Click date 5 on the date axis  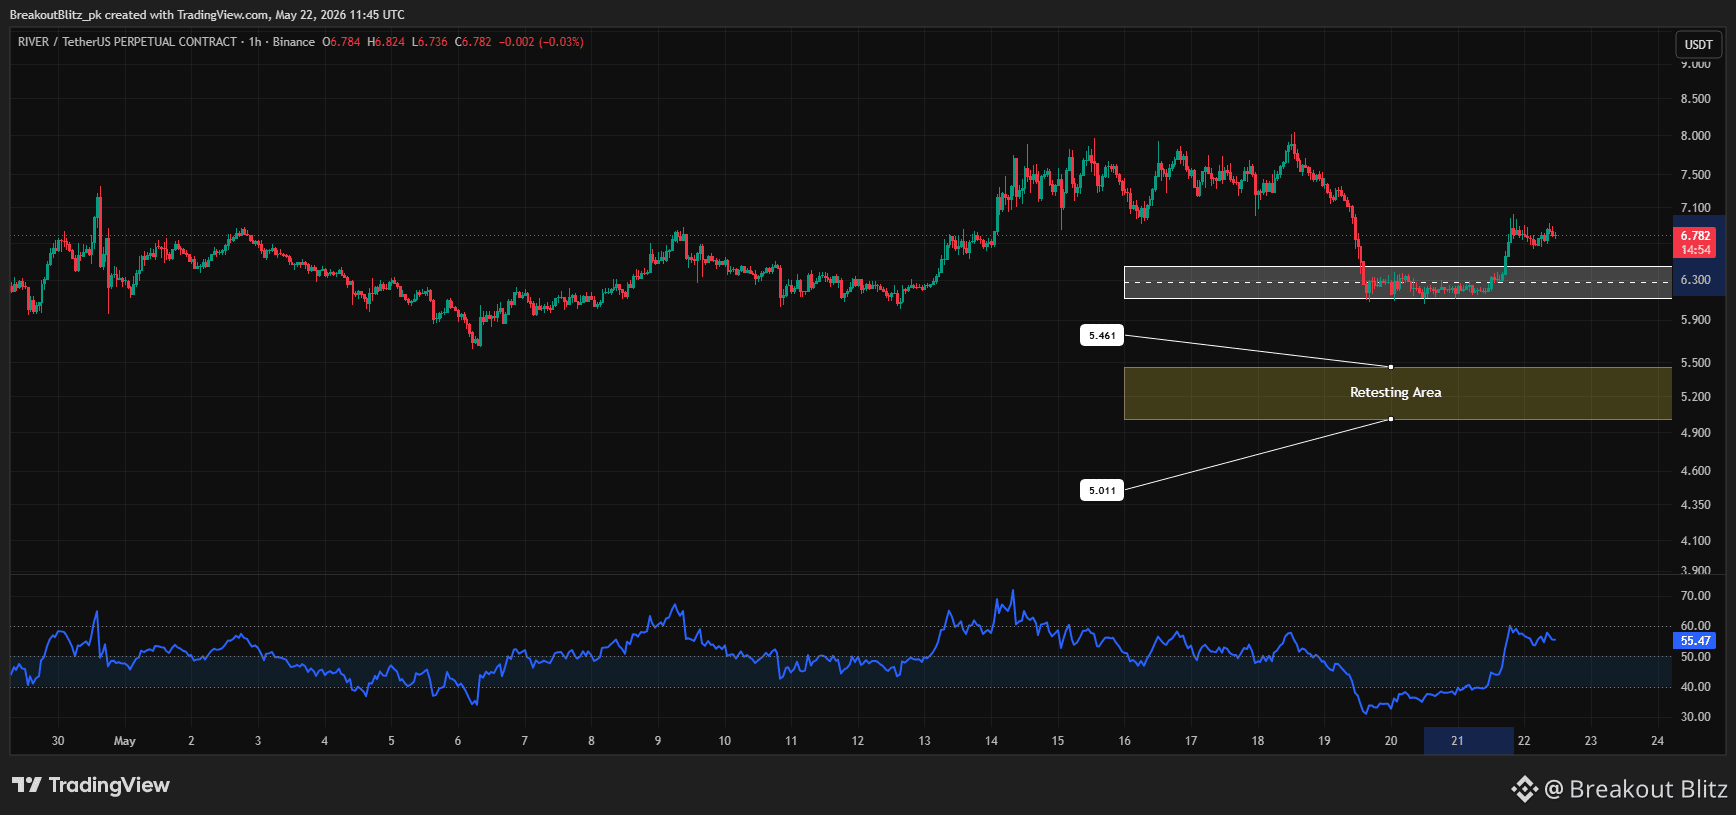[391, 741]
